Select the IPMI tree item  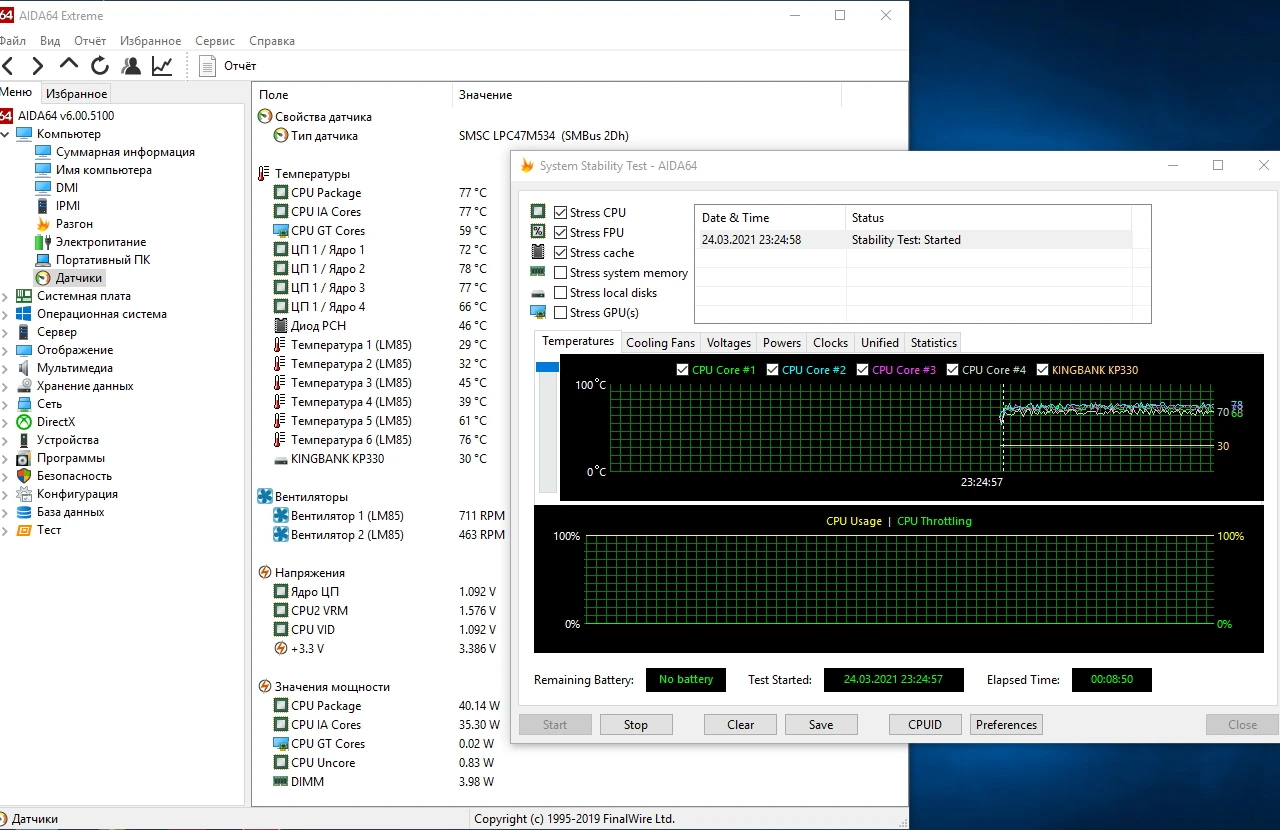[68, 206]
